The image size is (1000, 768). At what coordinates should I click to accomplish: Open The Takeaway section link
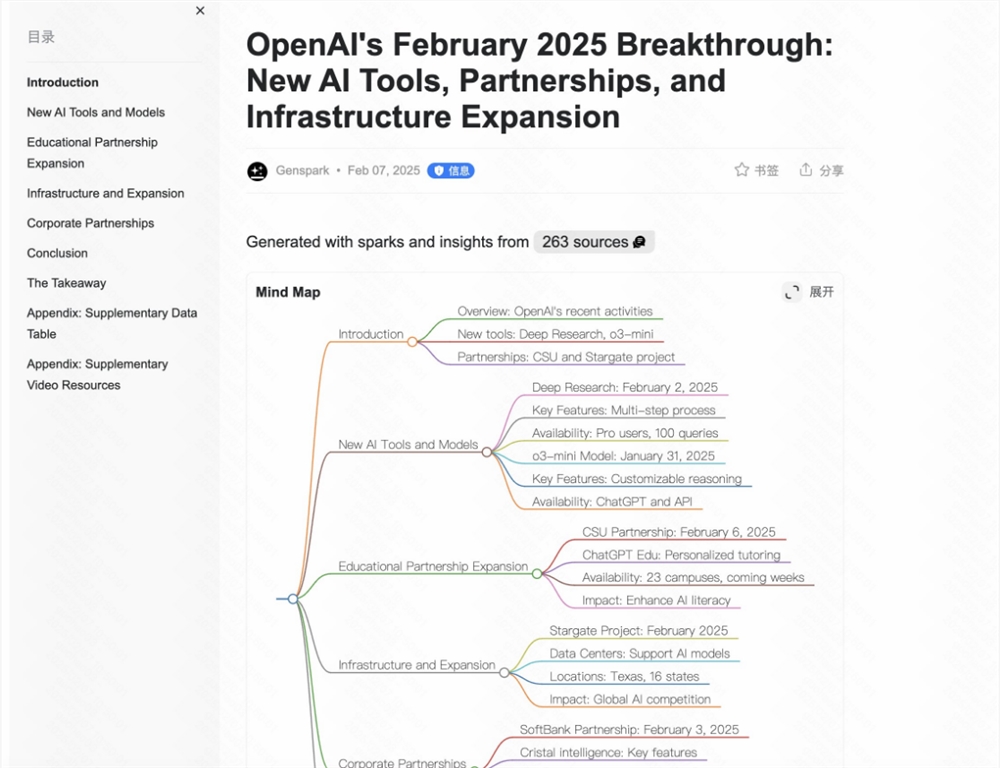[x=66, y=284]
